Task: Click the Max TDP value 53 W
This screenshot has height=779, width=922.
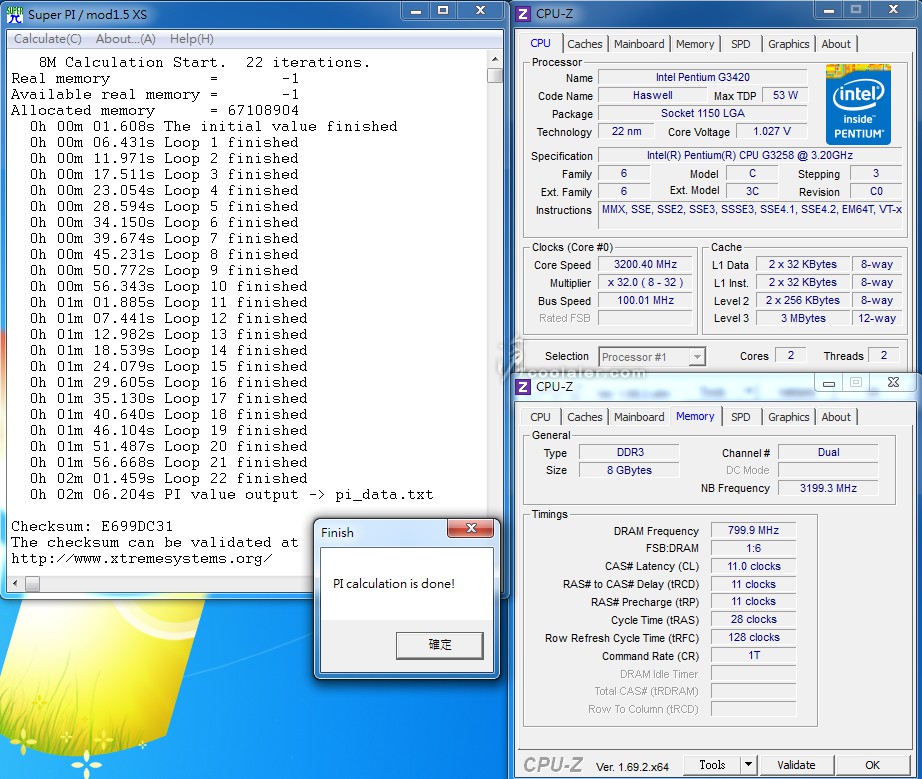Action: (785, 95)
